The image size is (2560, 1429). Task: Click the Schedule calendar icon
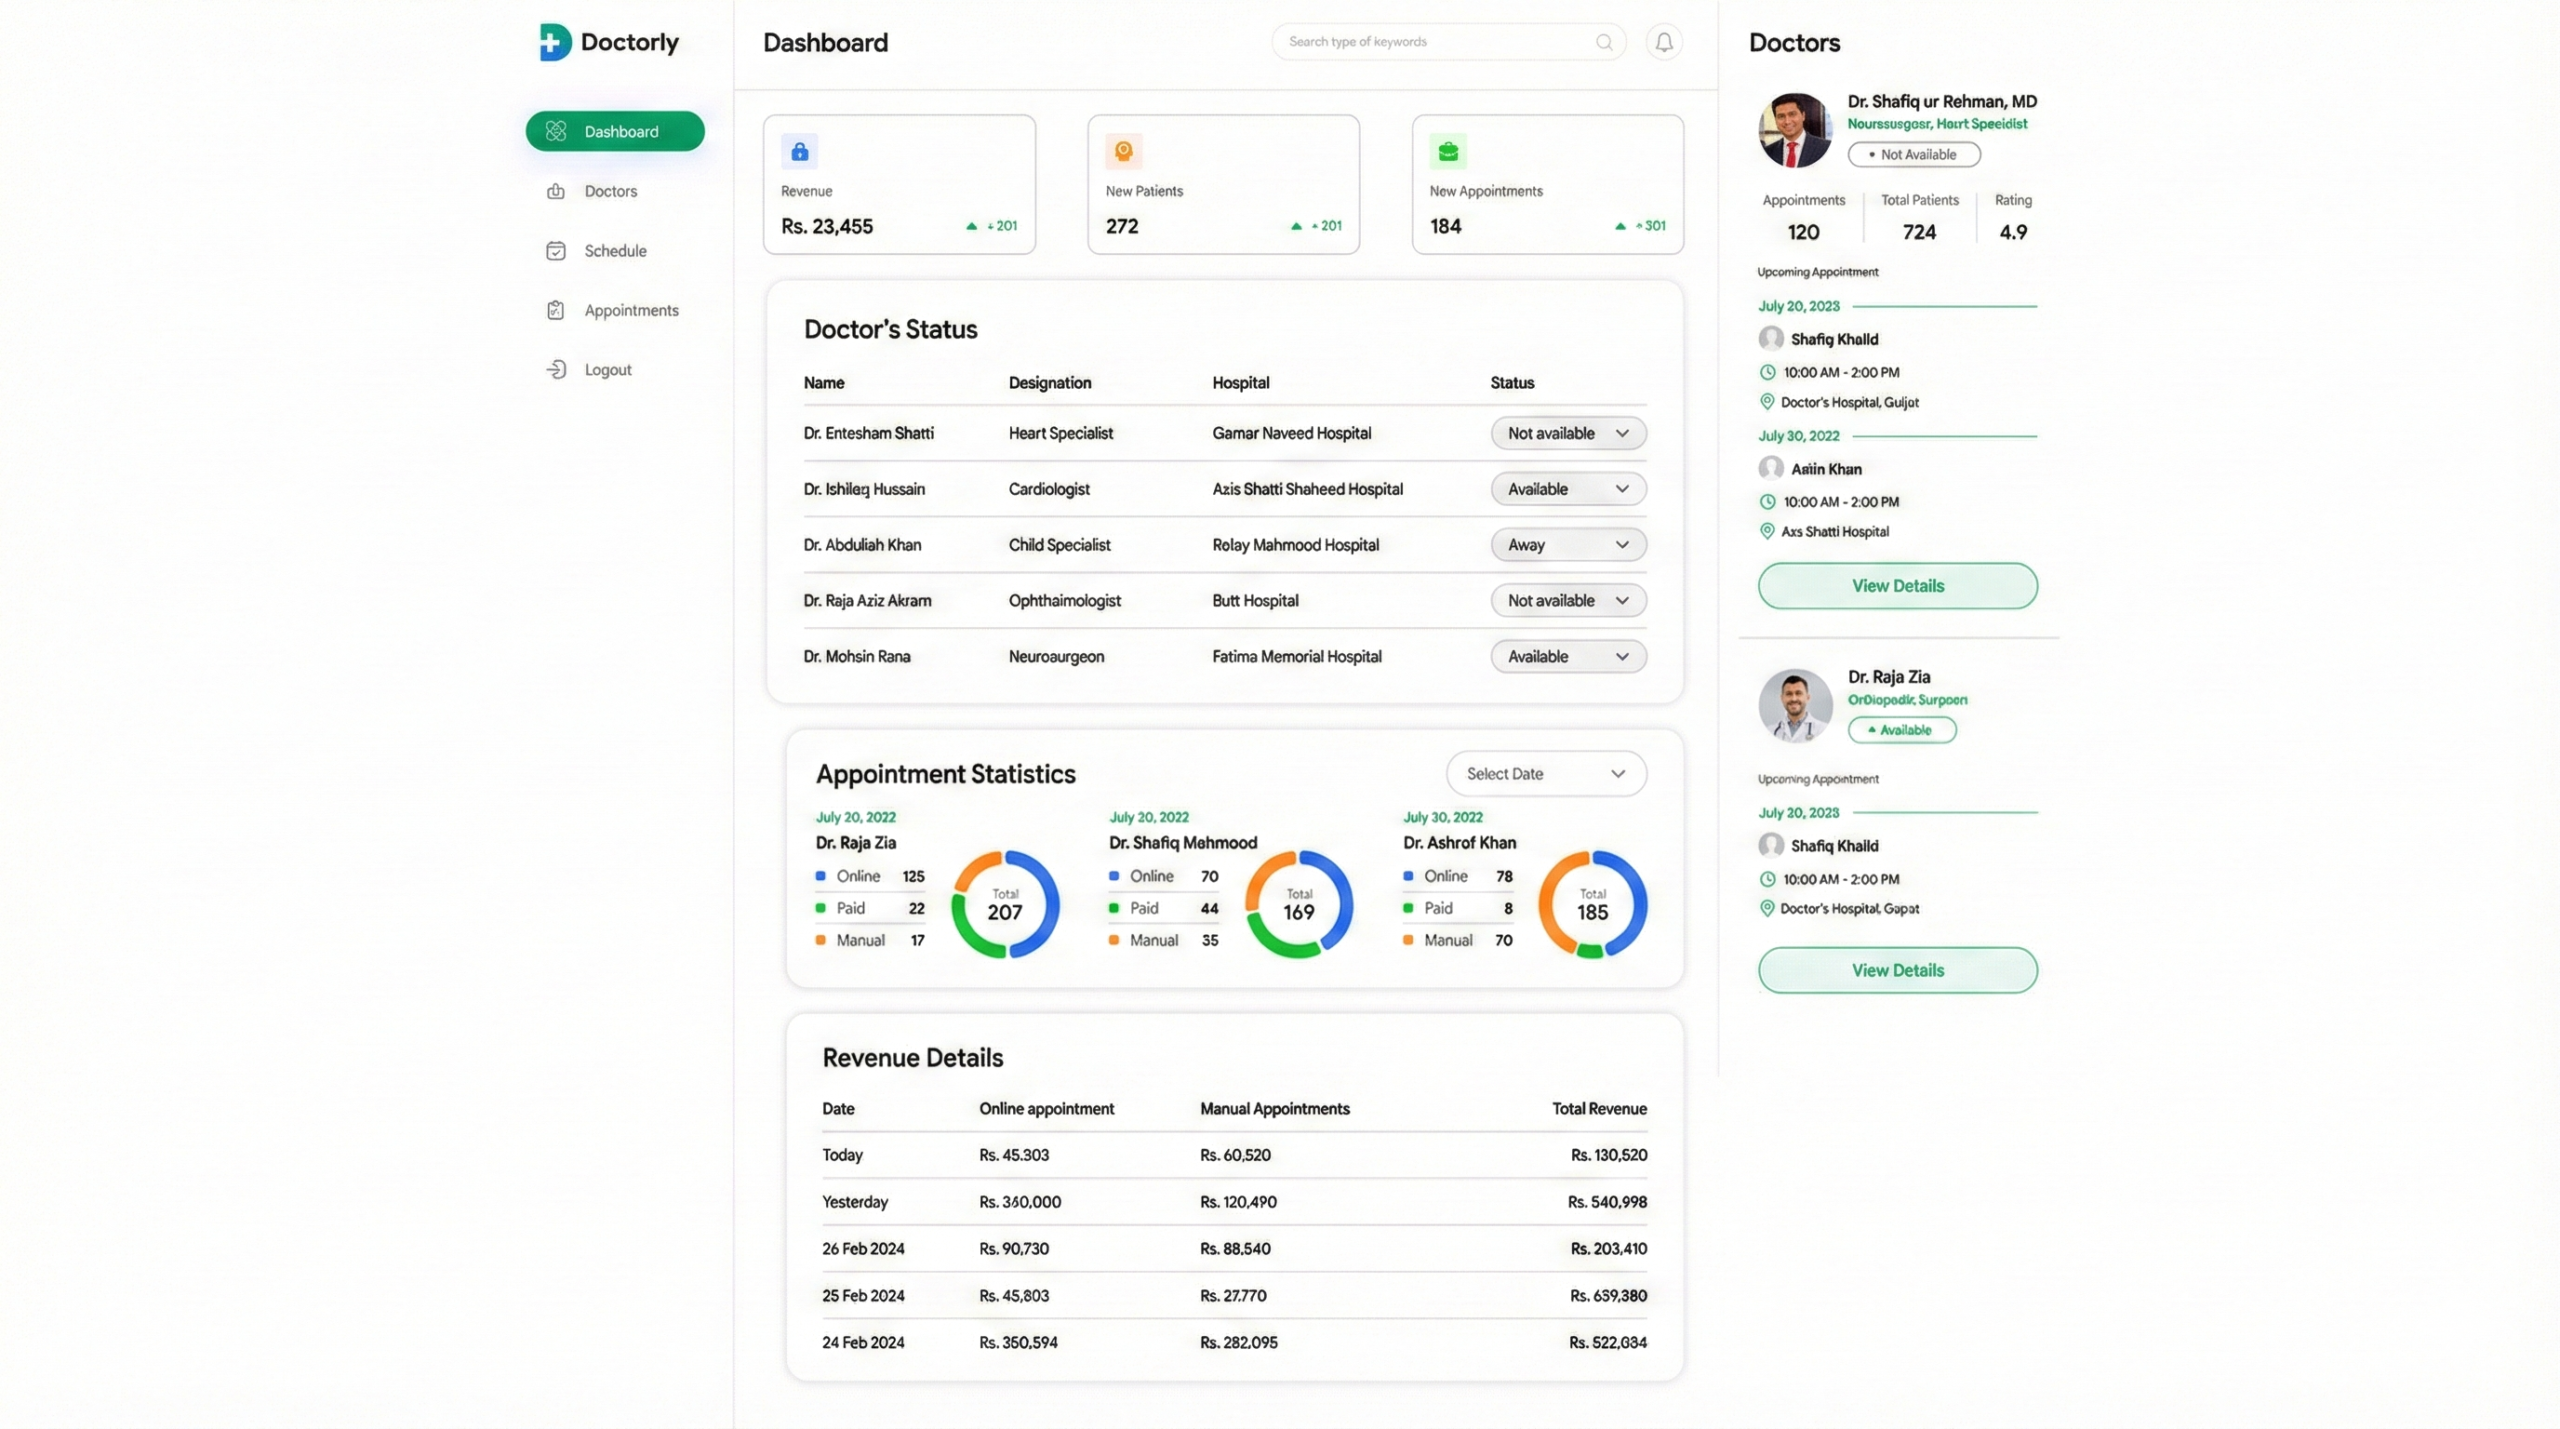(556, 251)
